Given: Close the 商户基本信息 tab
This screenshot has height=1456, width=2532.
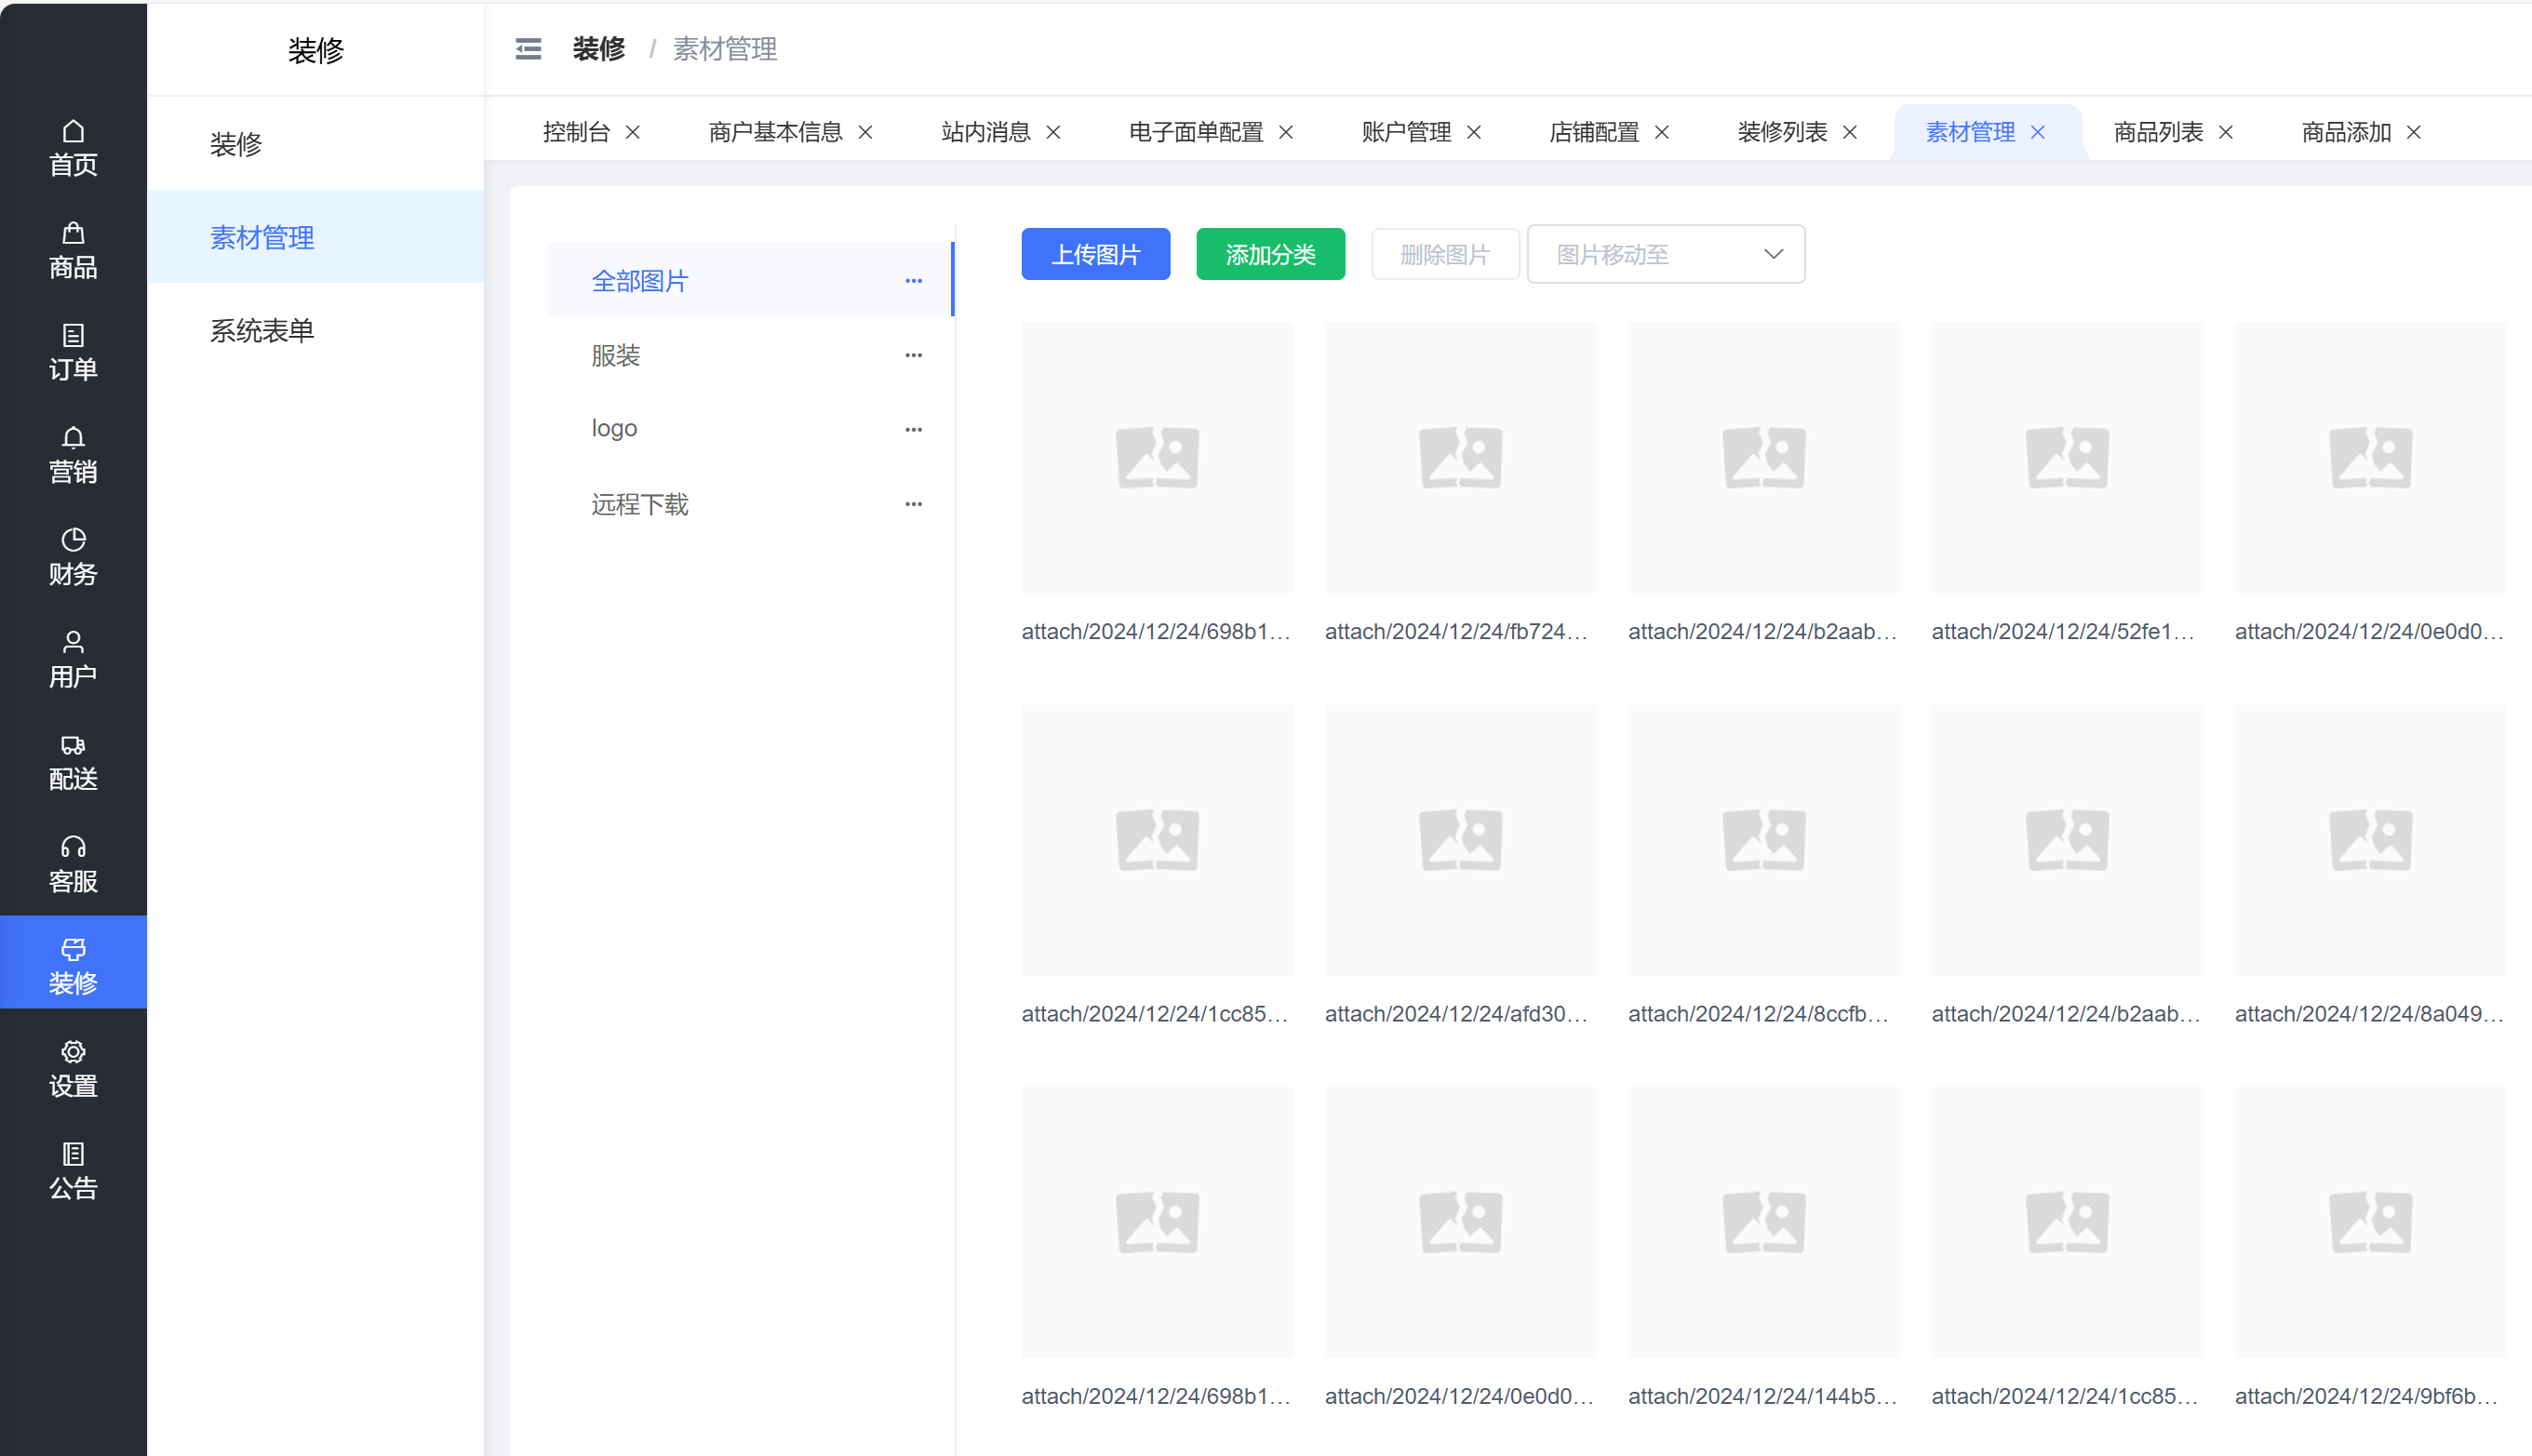Looking at the screenshot, I should point(866,132).
